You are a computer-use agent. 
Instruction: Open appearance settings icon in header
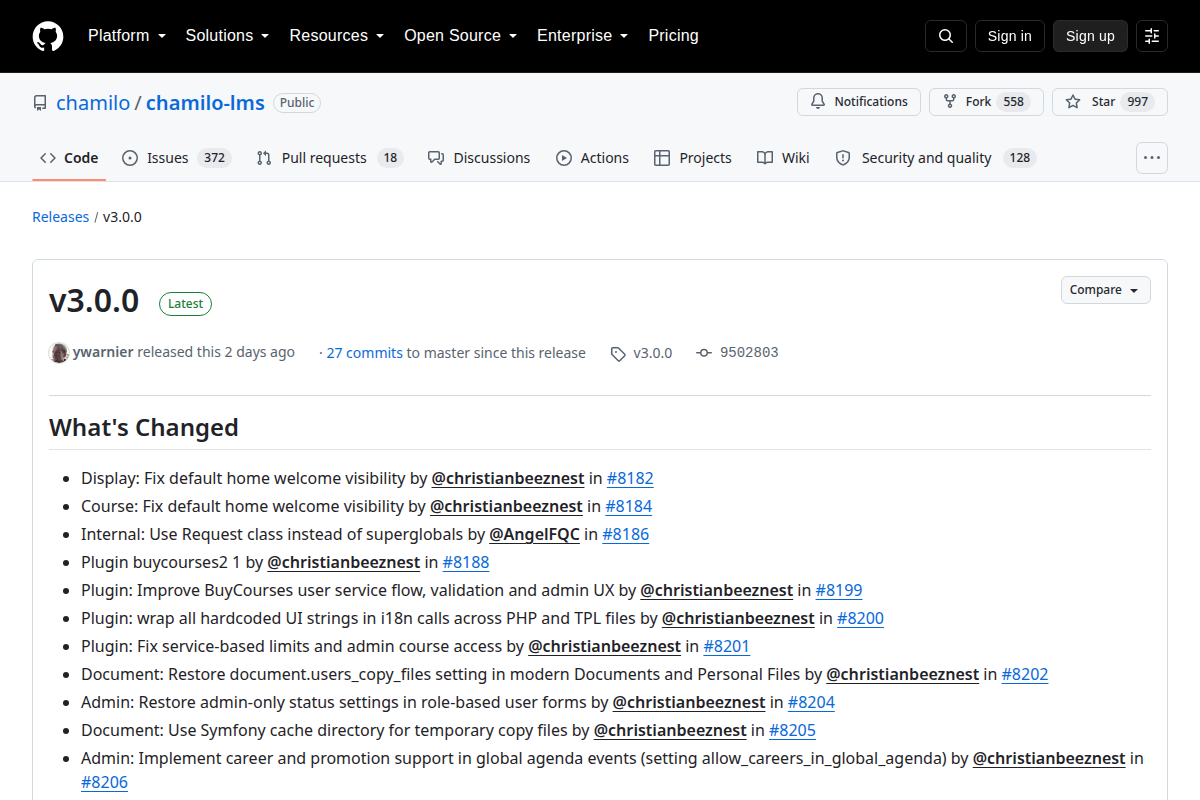pos(1152,36)
